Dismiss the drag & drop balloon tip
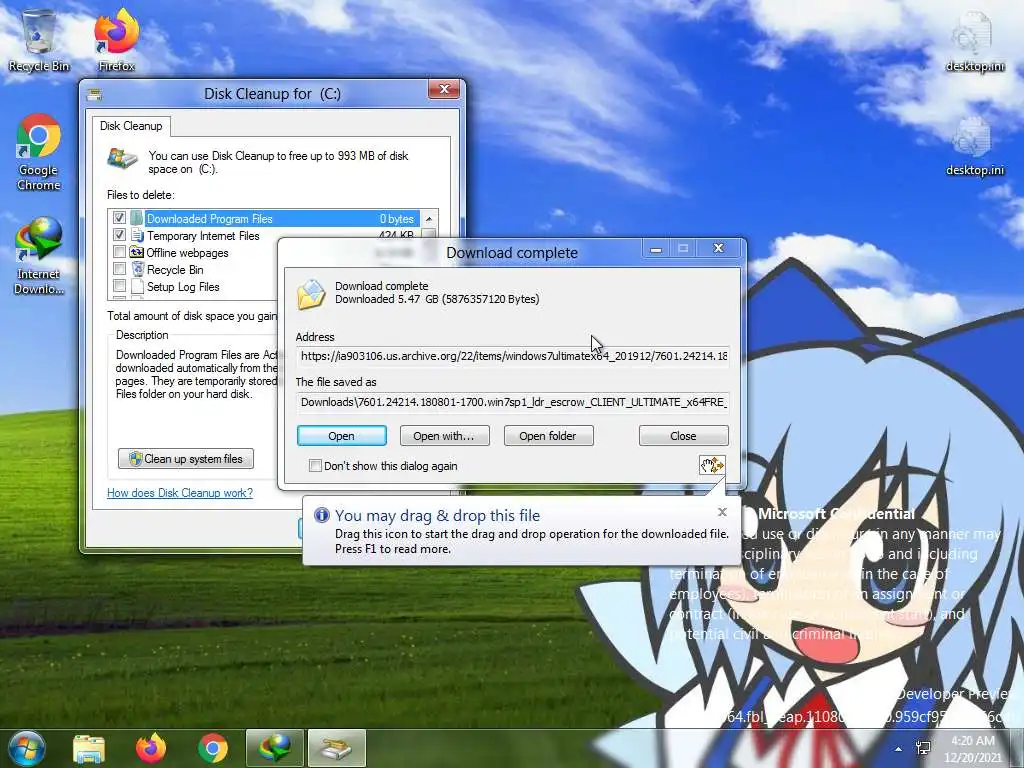 click(722, 512)
